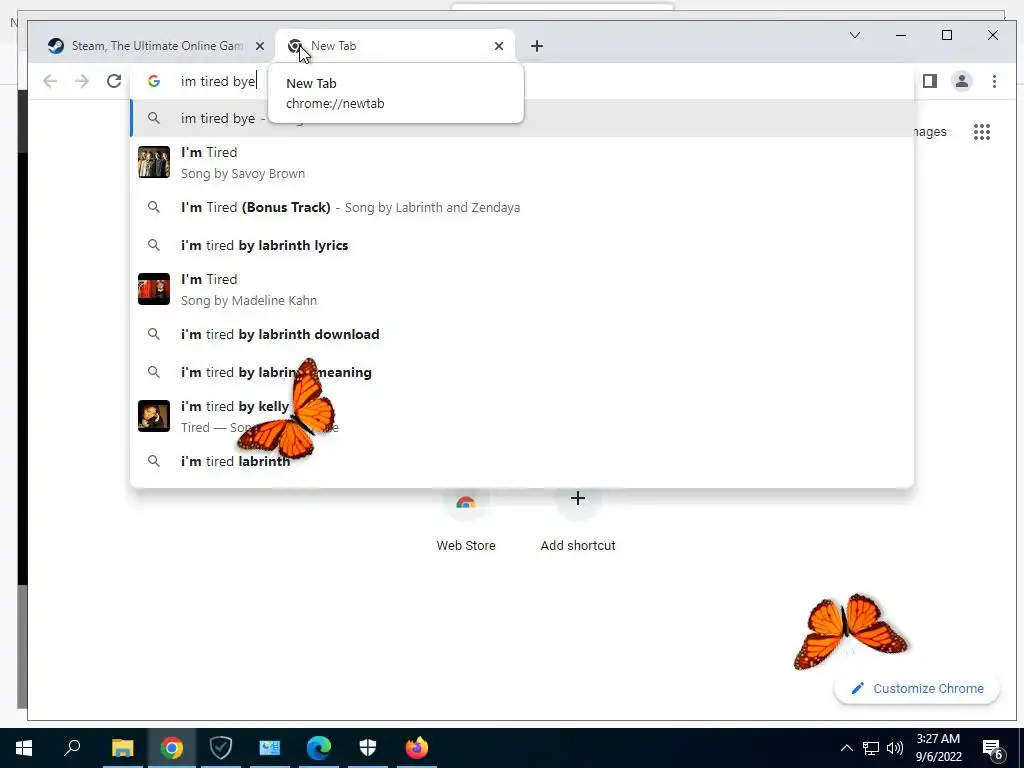Select 'i'm tired by labrinth download' suggestion
This screenshot has height=768, width=1024.
click(x=522, y=334)
